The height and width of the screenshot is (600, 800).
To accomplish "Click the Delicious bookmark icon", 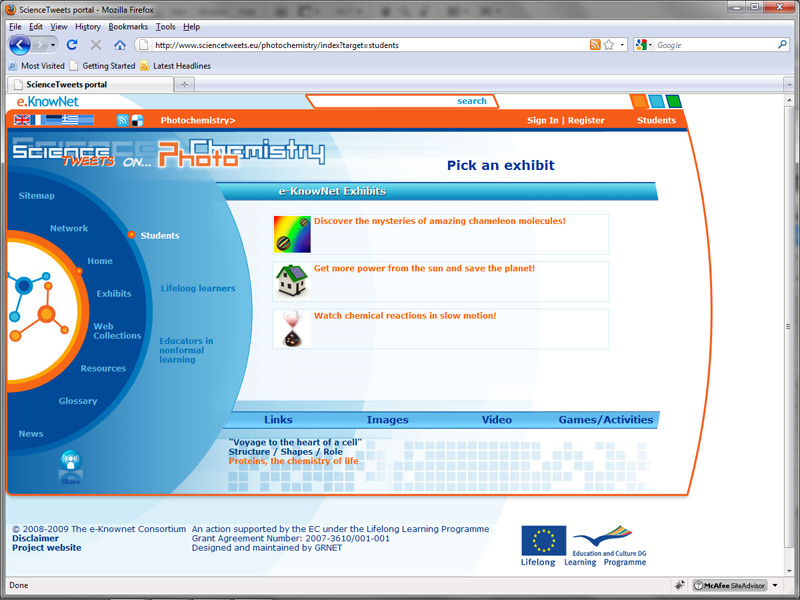I will (x=137, y=120).
